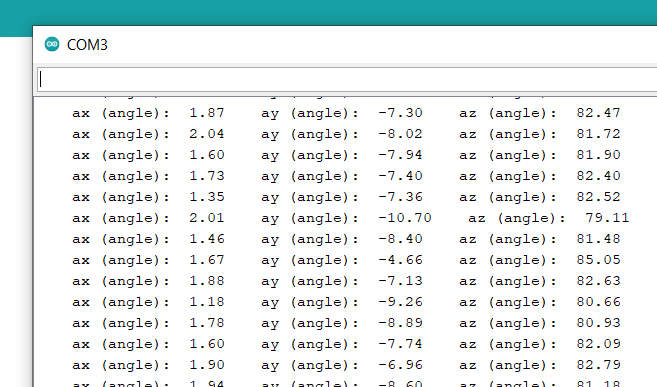The width and height of the screenshot is (657, 387).
Task: Select the az value 81.72
Action: point(598,134)
